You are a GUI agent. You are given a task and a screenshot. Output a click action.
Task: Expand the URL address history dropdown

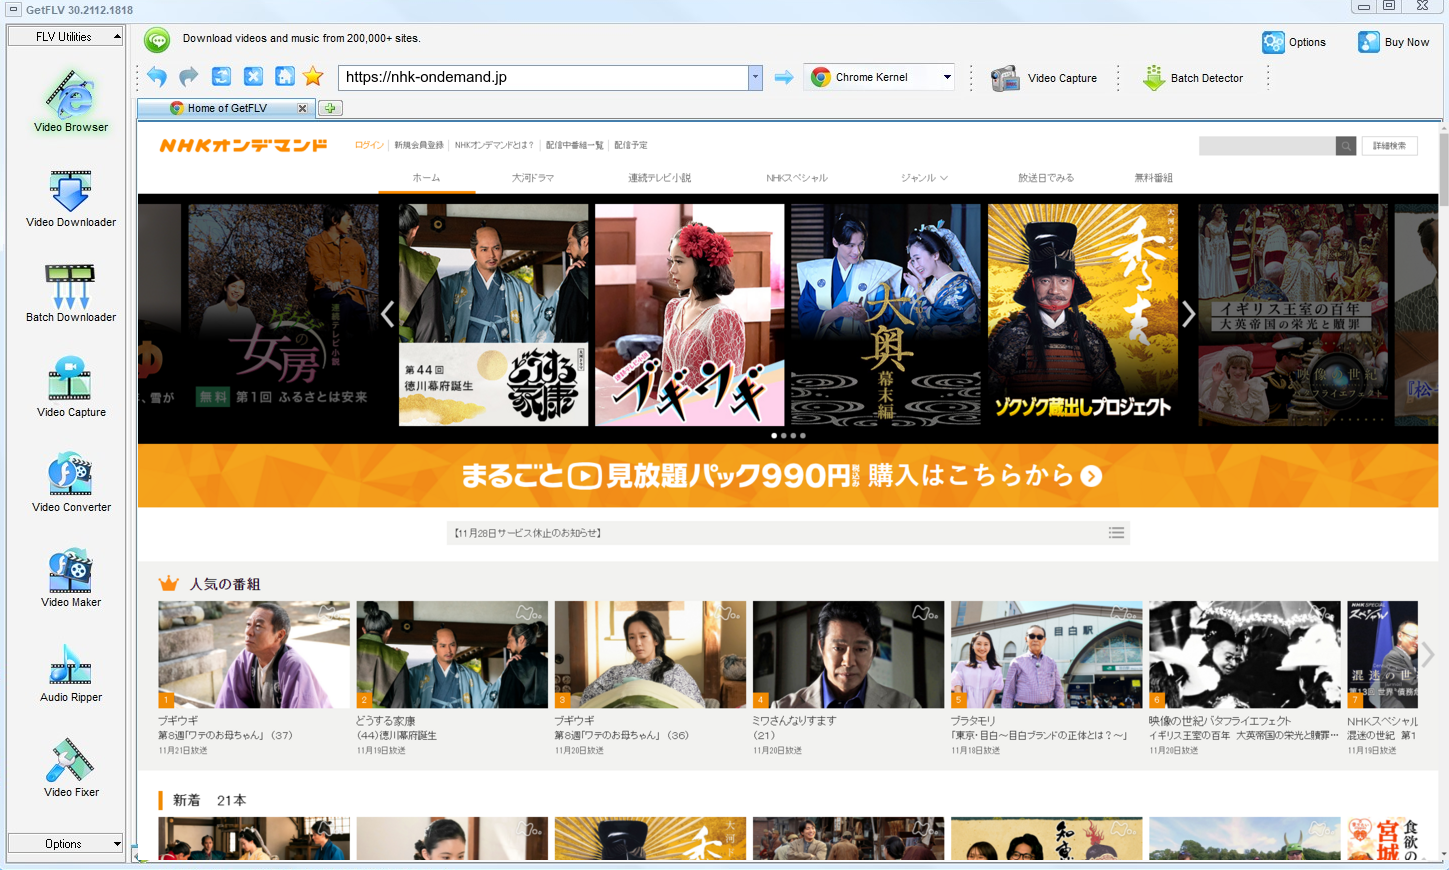(x=755, y=77)
